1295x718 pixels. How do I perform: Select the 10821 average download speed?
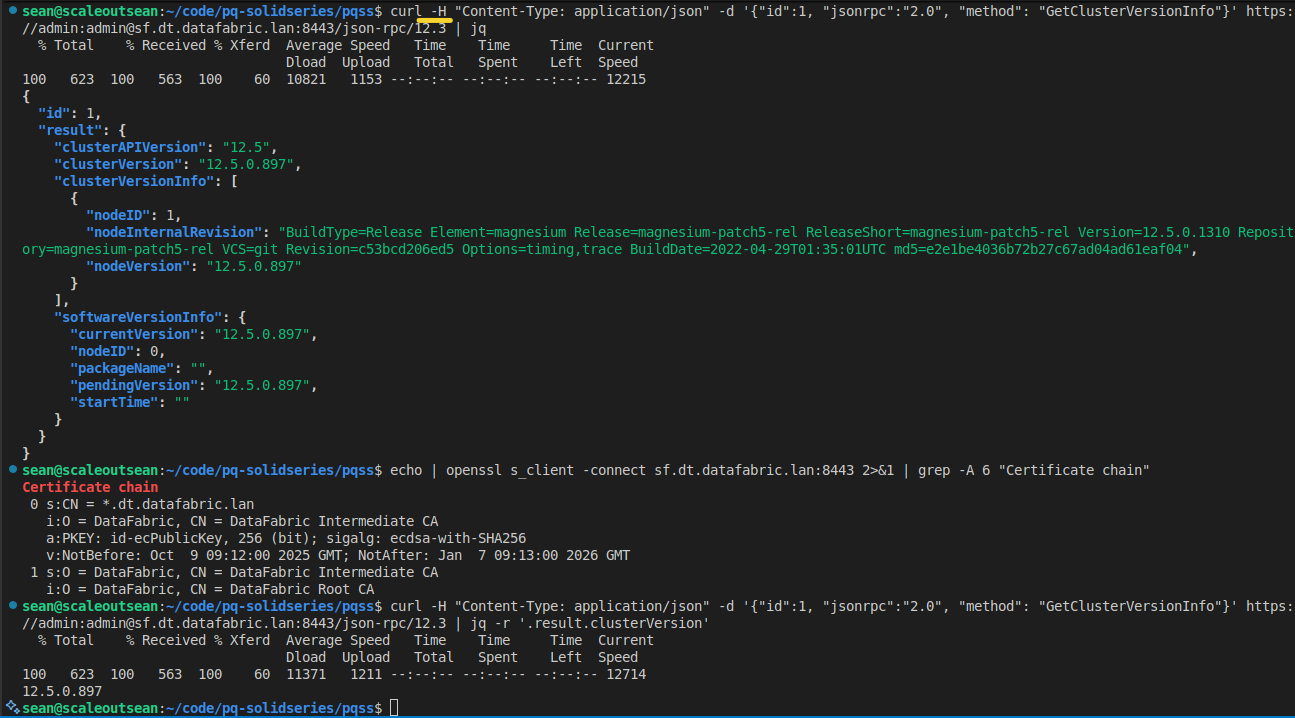[306, 79]
